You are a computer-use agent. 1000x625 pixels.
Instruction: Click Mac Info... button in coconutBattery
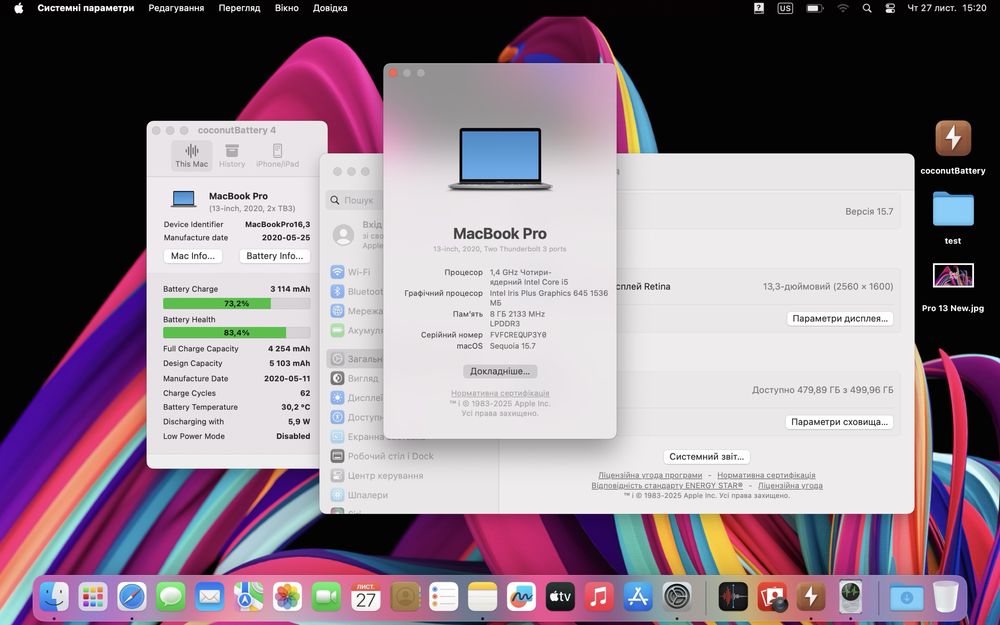pyautogui.click(x=193, y=256)
